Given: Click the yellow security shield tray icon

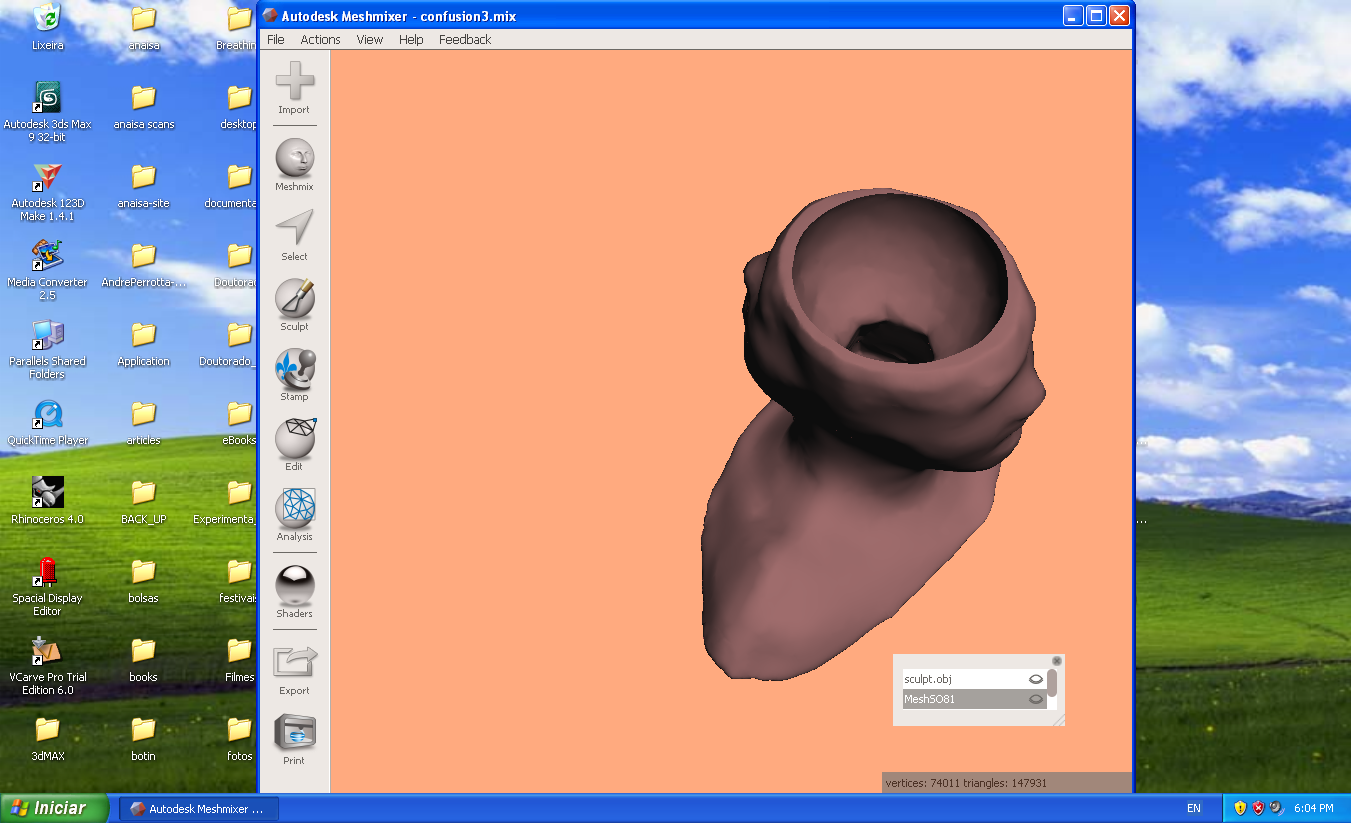Looking at the screenshot, I should 1241,808.
